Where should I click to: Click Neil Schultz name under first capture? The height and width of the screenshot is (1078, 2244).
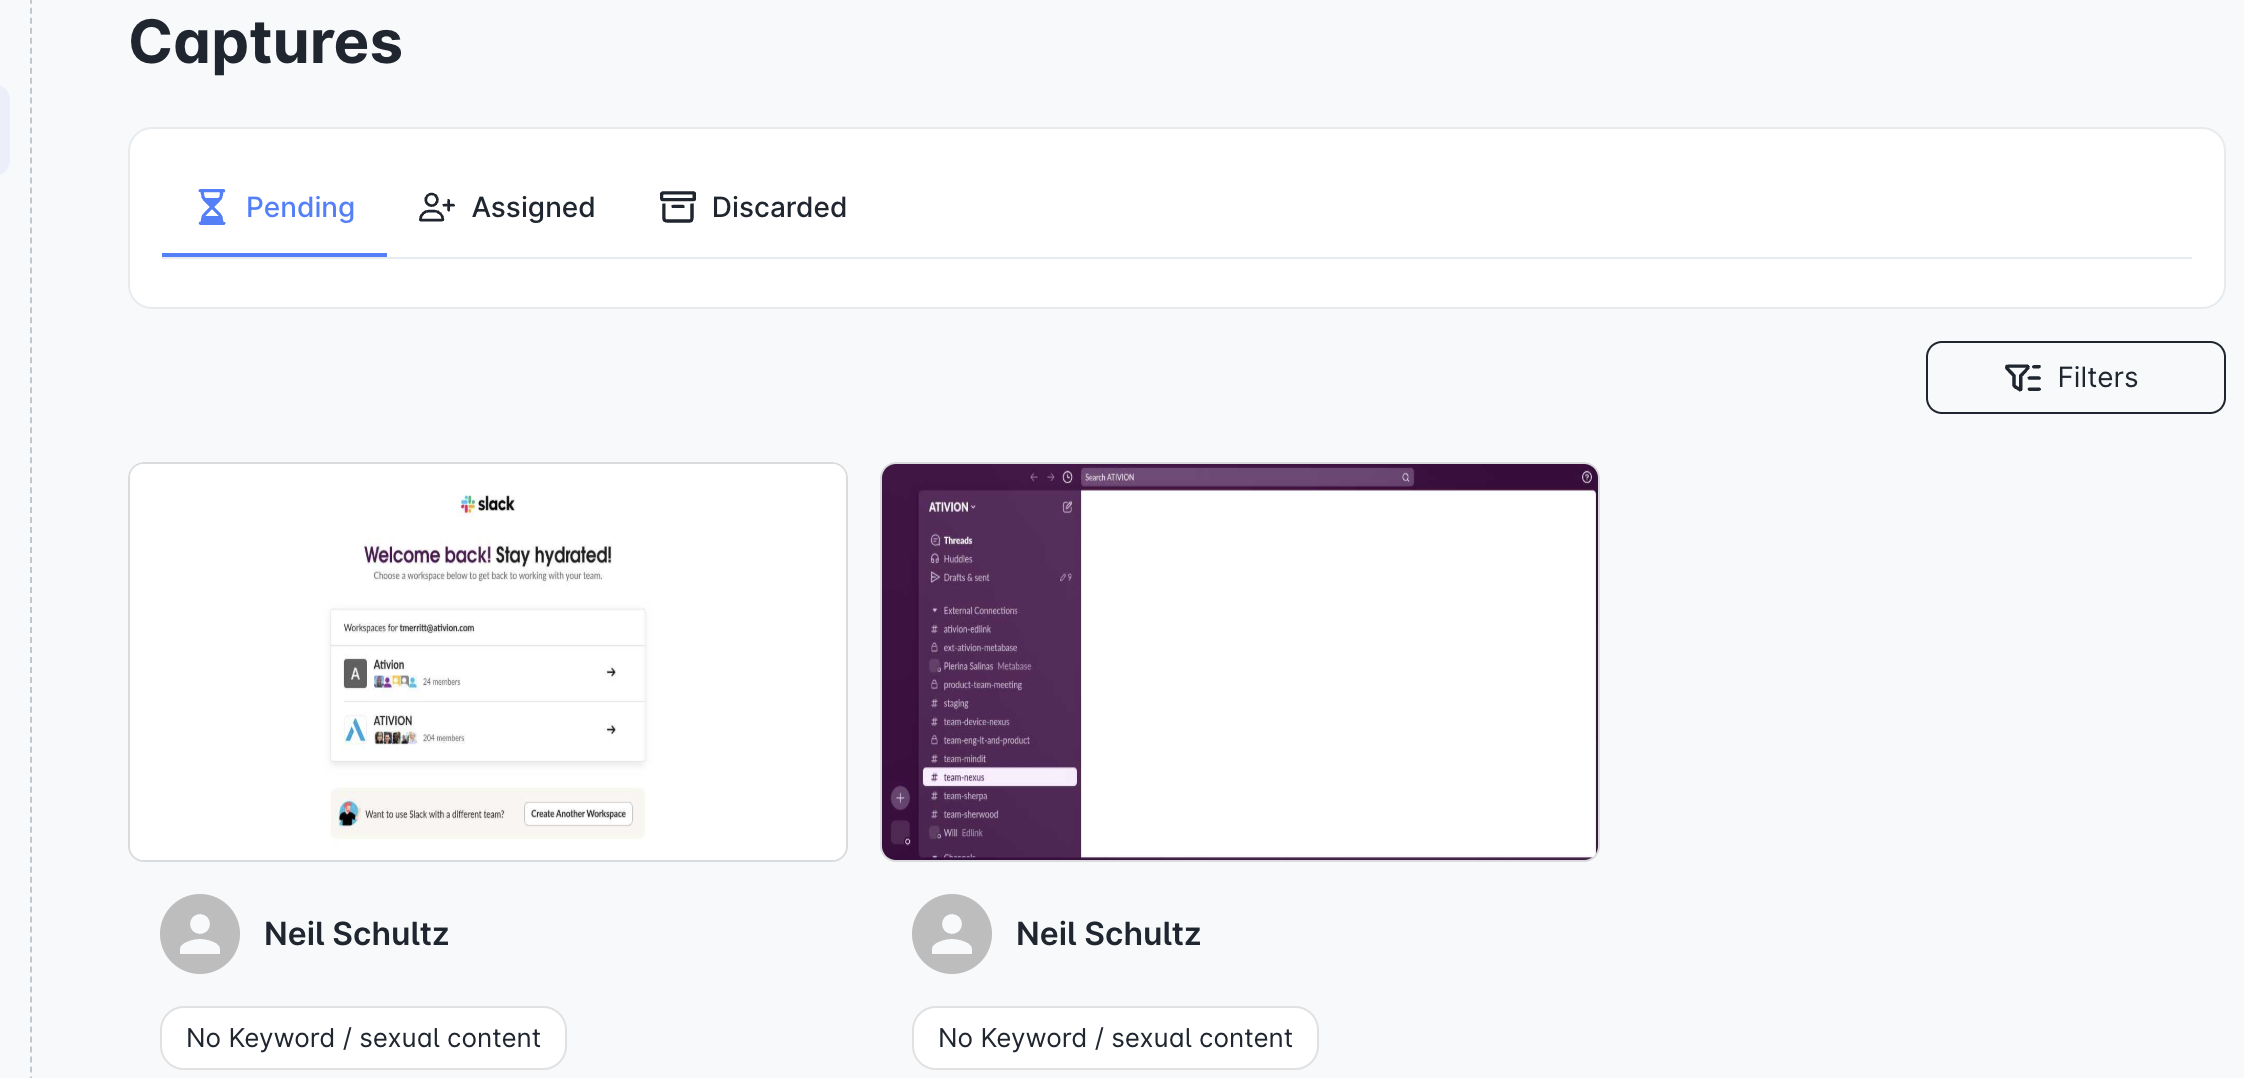[x=356, y=934]
